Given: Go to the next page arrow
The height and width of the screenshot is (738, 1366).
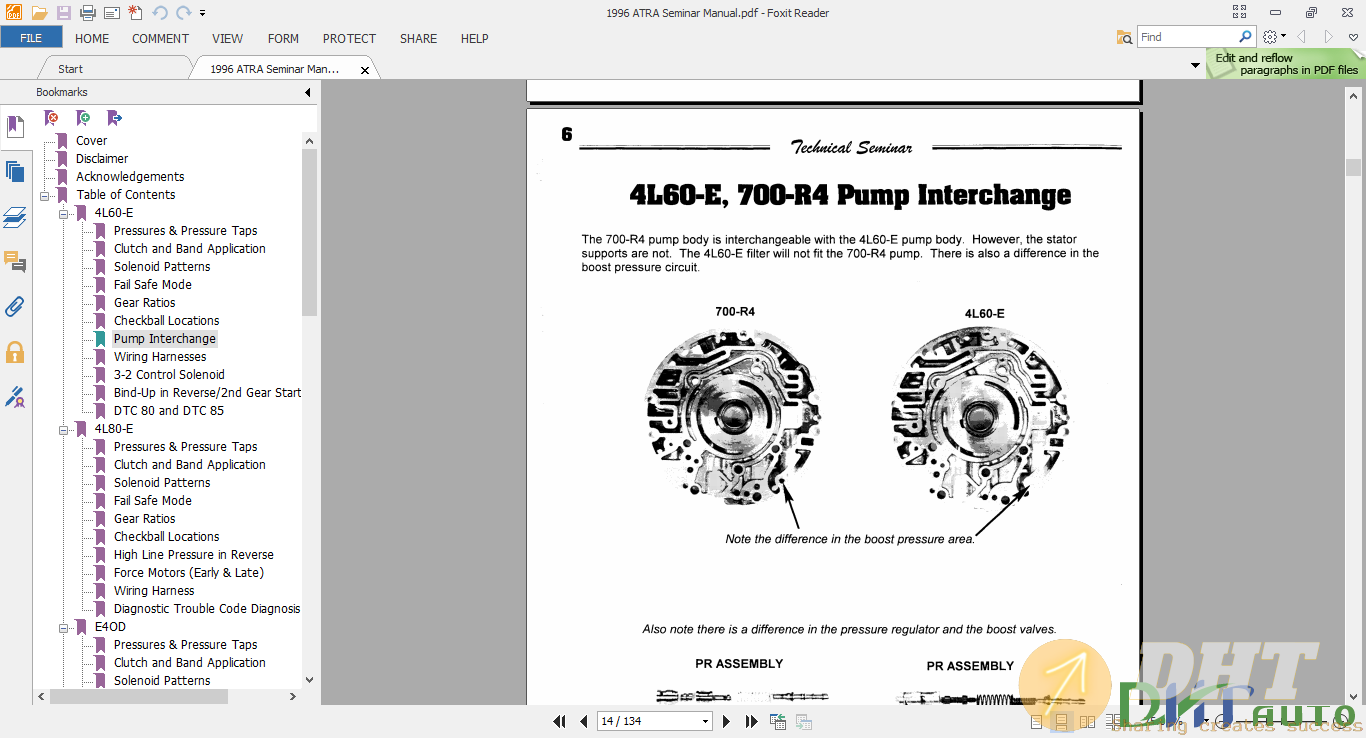Looking at the screenshot, I should 727,721.
